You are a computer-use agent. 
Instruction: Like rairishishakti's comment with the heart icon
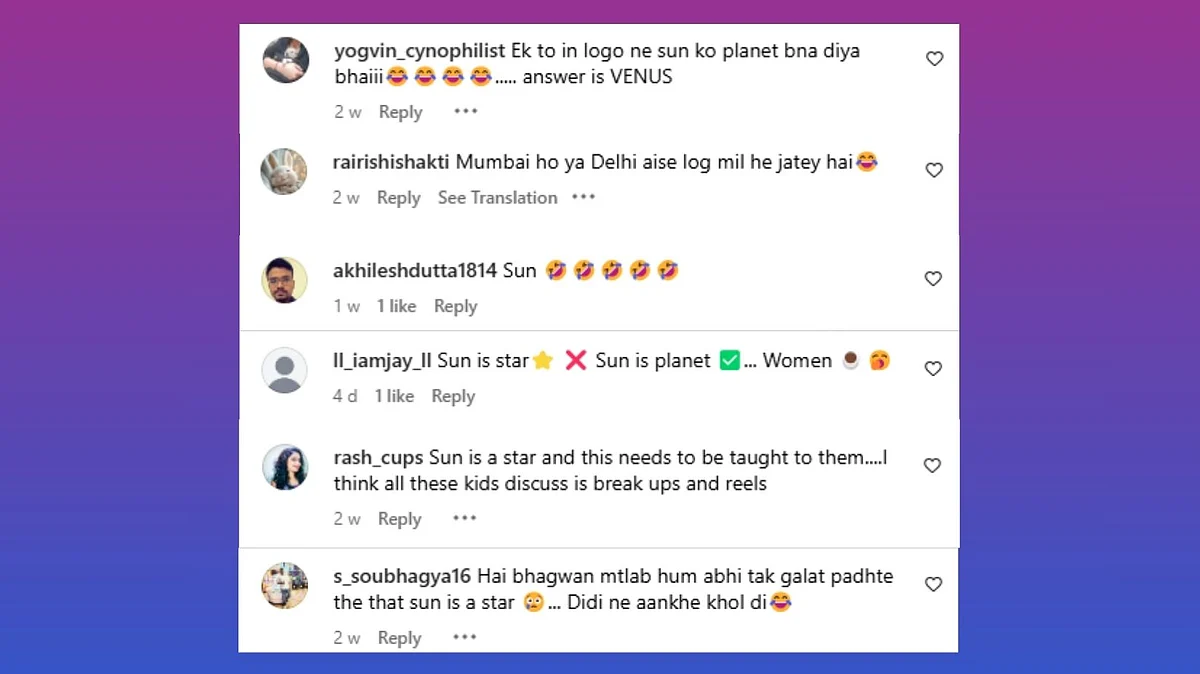(x=934, y=170)
